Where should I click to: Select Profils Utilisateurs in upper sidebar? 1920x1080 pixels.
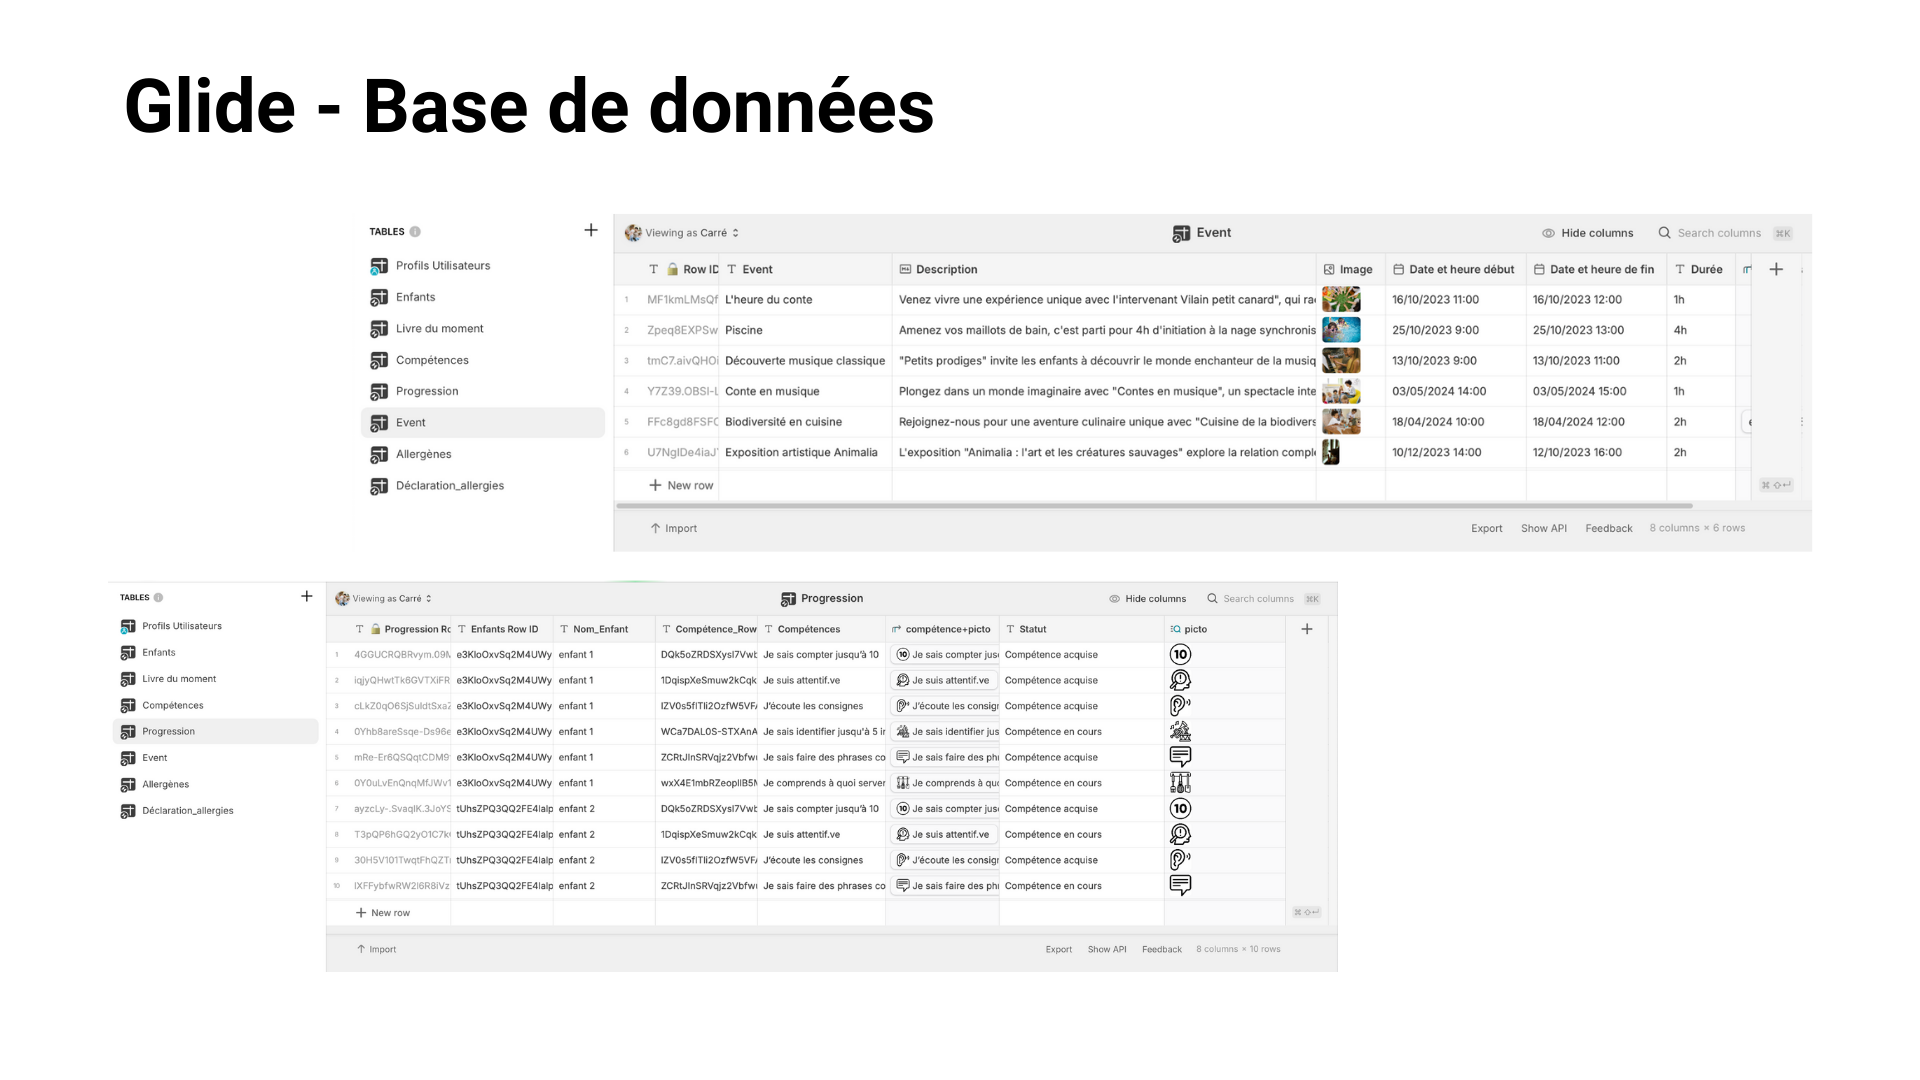pyautogui.click(x=442, y=266)
